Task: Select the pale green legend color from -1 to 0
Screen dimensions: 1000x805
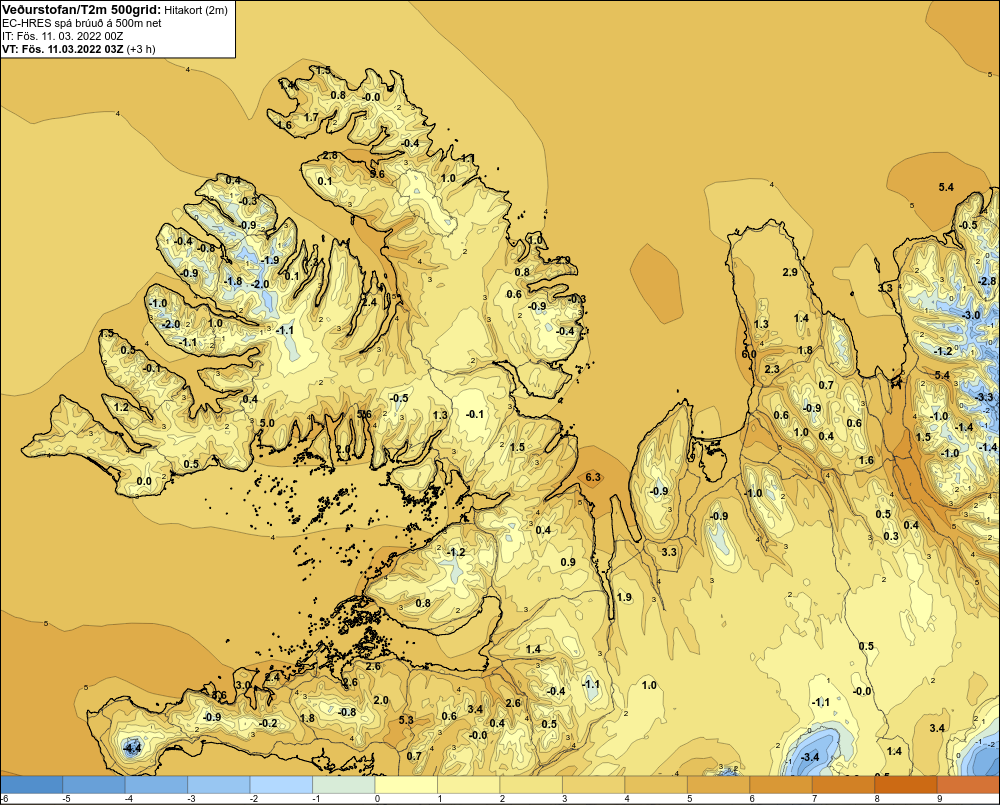Action: click(344, 785)
